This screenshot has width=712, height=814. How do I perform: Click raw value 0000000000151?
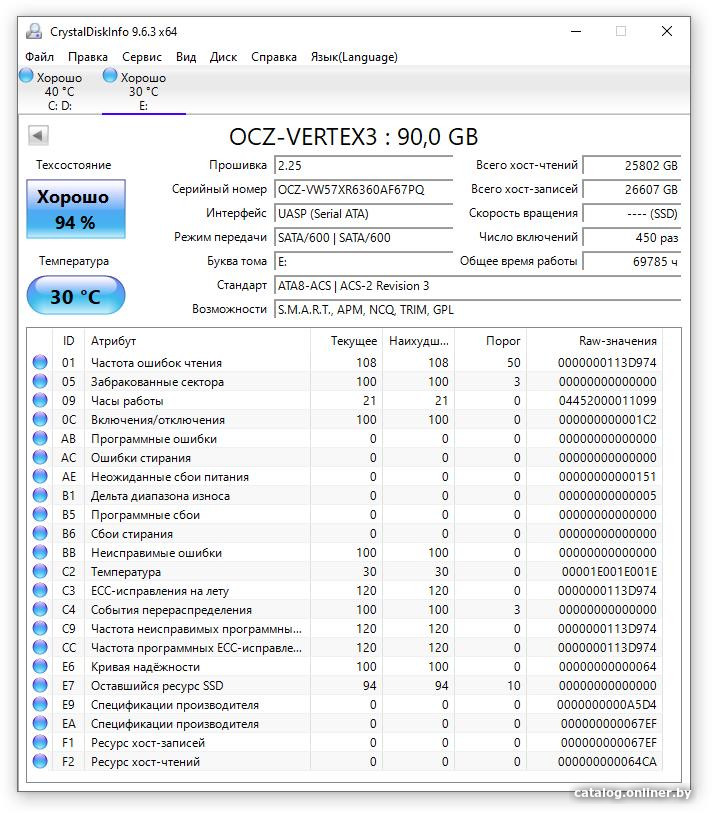pos(608,477)
